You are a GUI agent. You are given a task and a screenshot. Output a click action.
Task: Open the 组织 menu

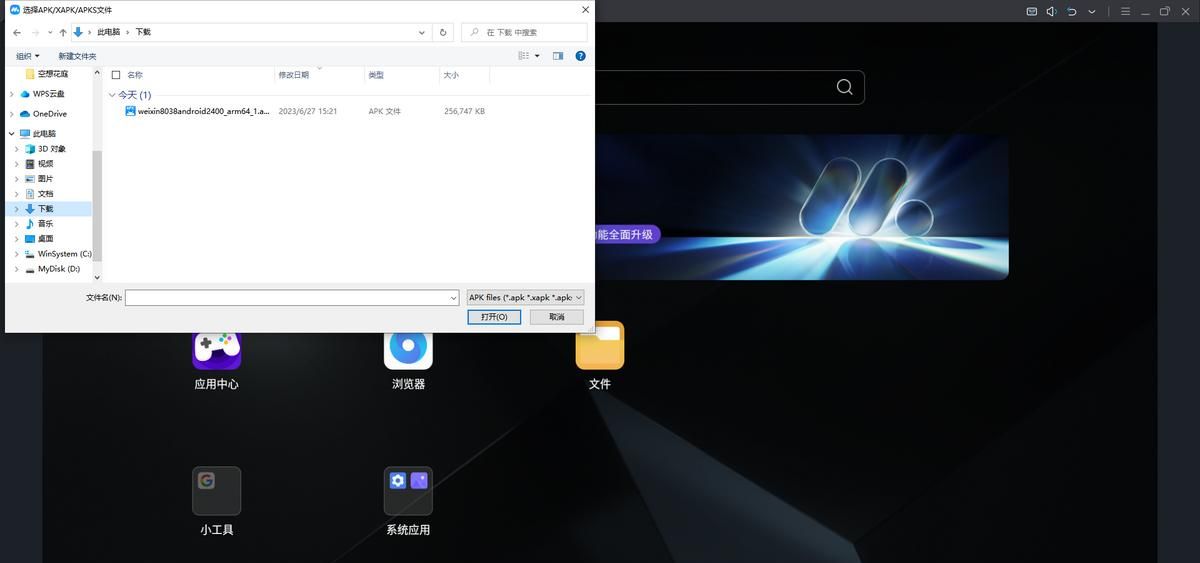click(x=26, y=56)
